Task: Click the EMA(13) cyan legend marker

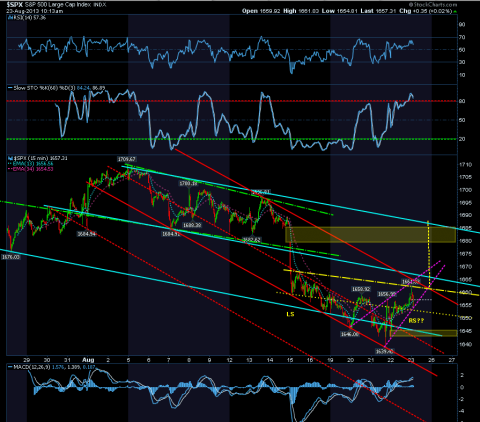Action: [x=10, y=164]
